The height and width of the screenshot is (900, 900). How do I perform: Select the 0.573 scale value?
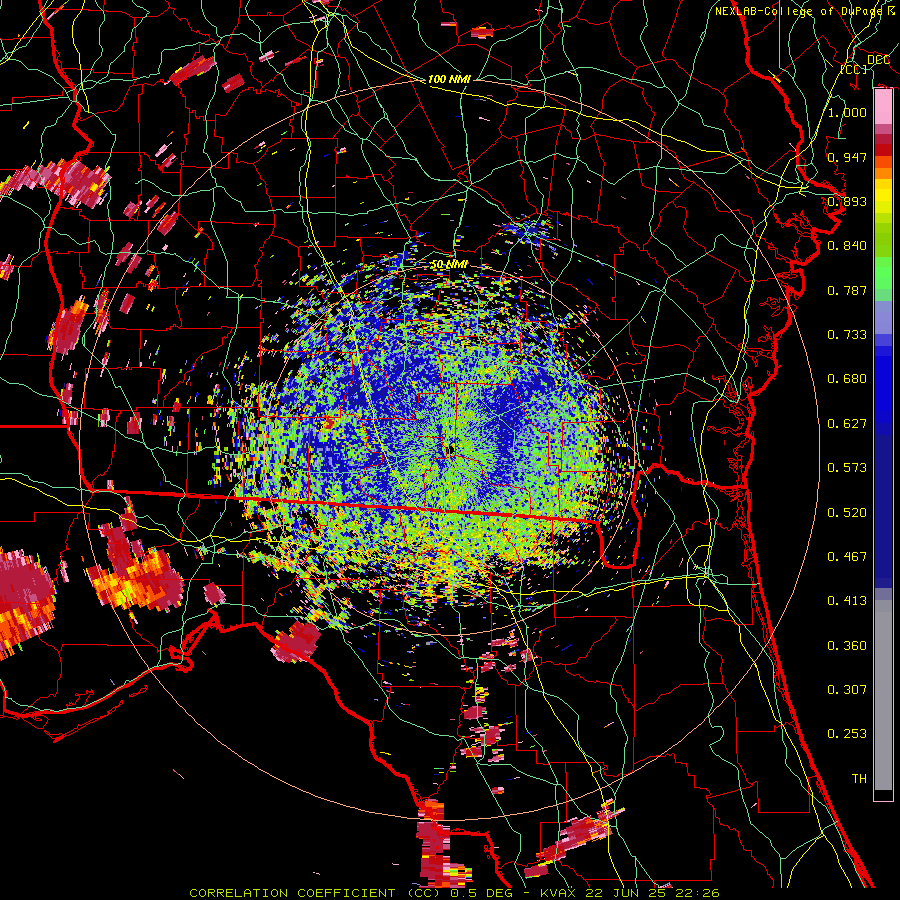click(x=847, y=468)
